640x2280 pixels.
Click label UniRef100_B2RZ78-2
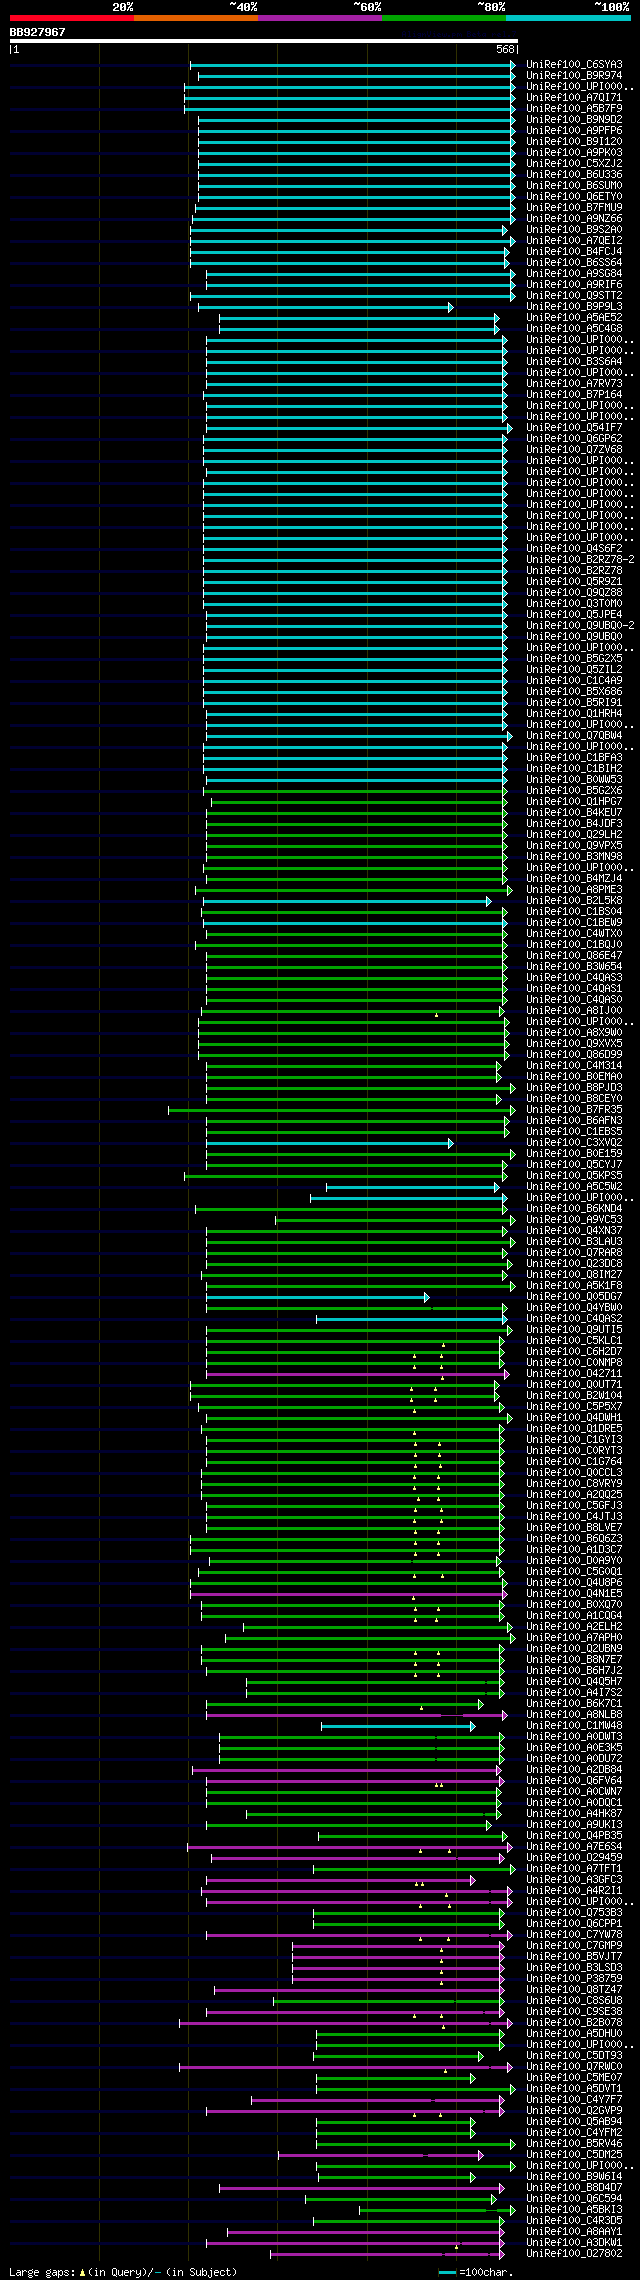(x=581, y=560)
